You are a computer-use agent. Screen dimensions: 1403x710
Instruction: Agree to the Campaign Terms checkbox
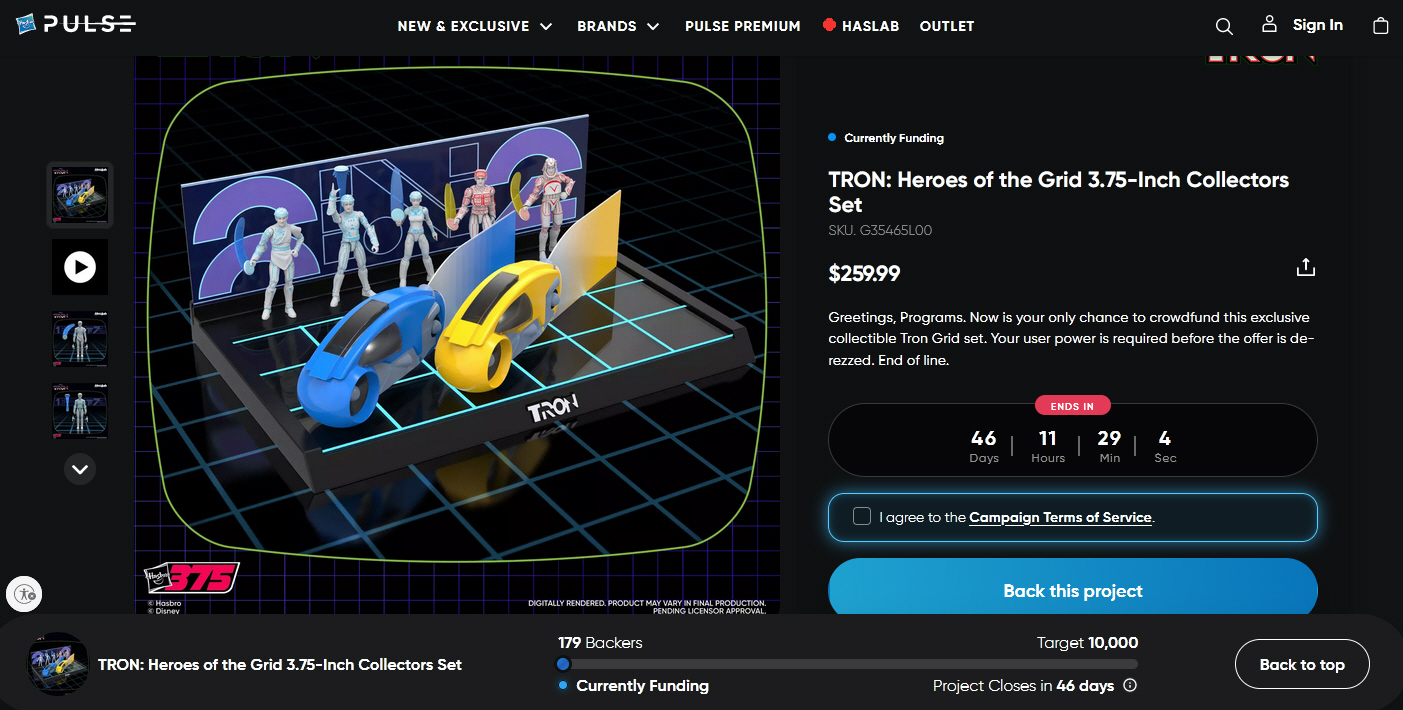862,517
